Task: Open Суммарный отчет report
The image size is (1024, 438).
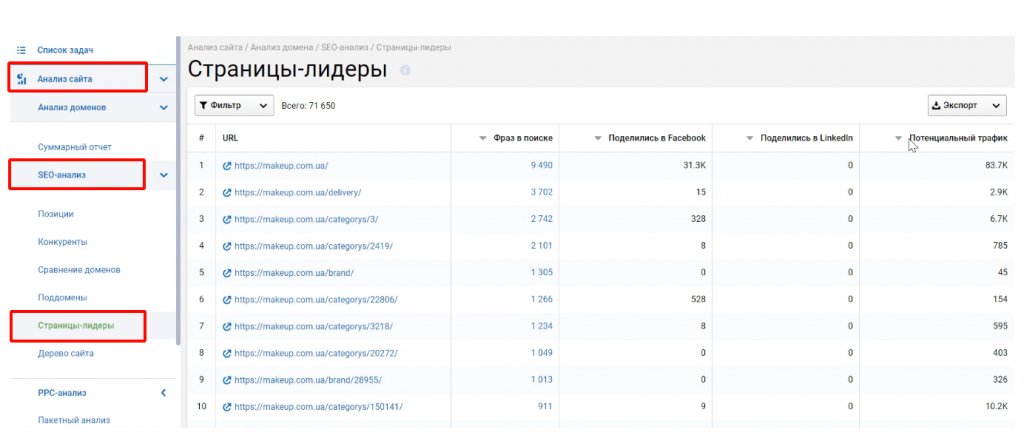Action: pos(74,147)
